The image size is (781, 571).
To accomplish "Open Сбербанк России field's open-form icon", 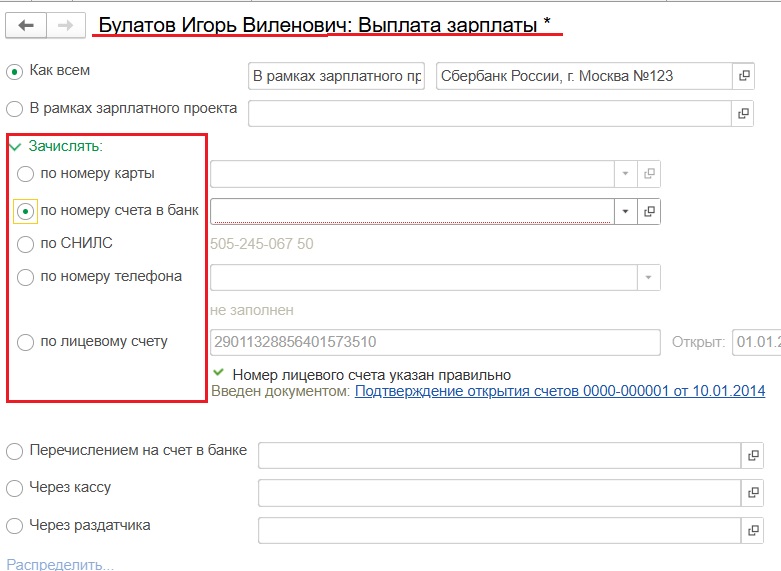I will (743, 76).
